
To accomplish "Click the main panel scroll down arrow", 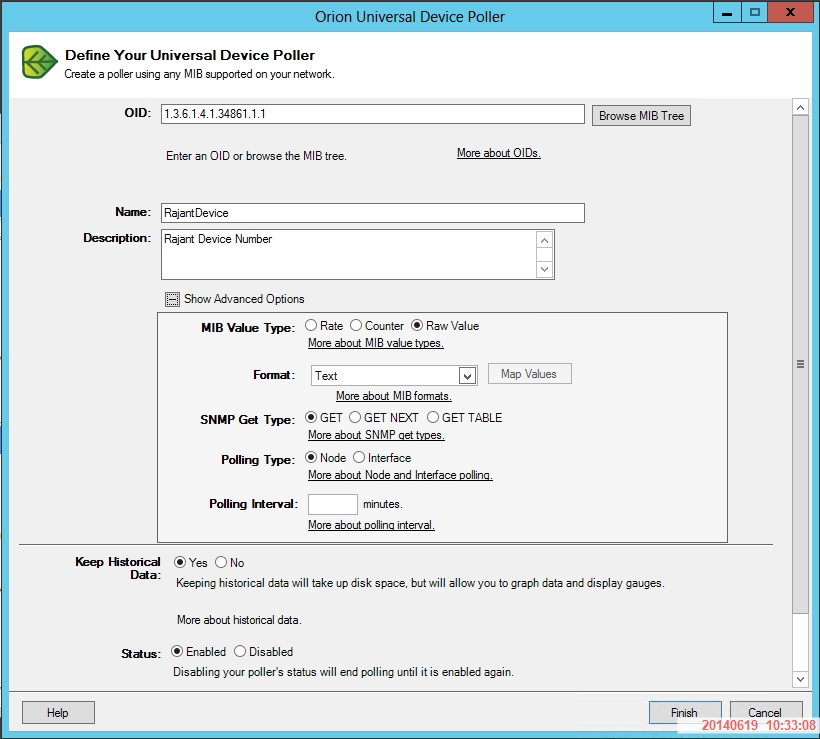I will [x=800, y=679].
